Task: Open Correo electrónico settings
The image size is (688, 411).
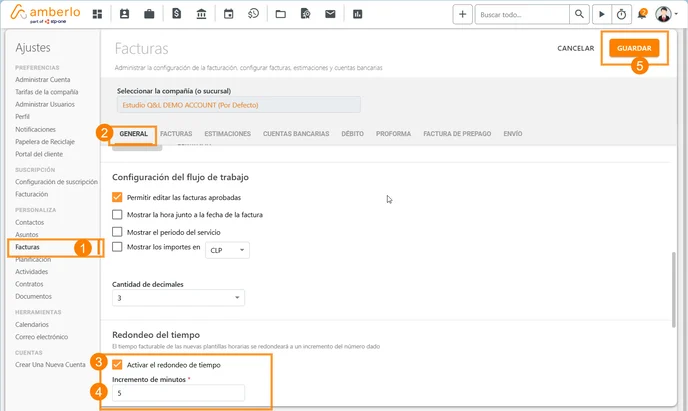Action: (42, 336)
